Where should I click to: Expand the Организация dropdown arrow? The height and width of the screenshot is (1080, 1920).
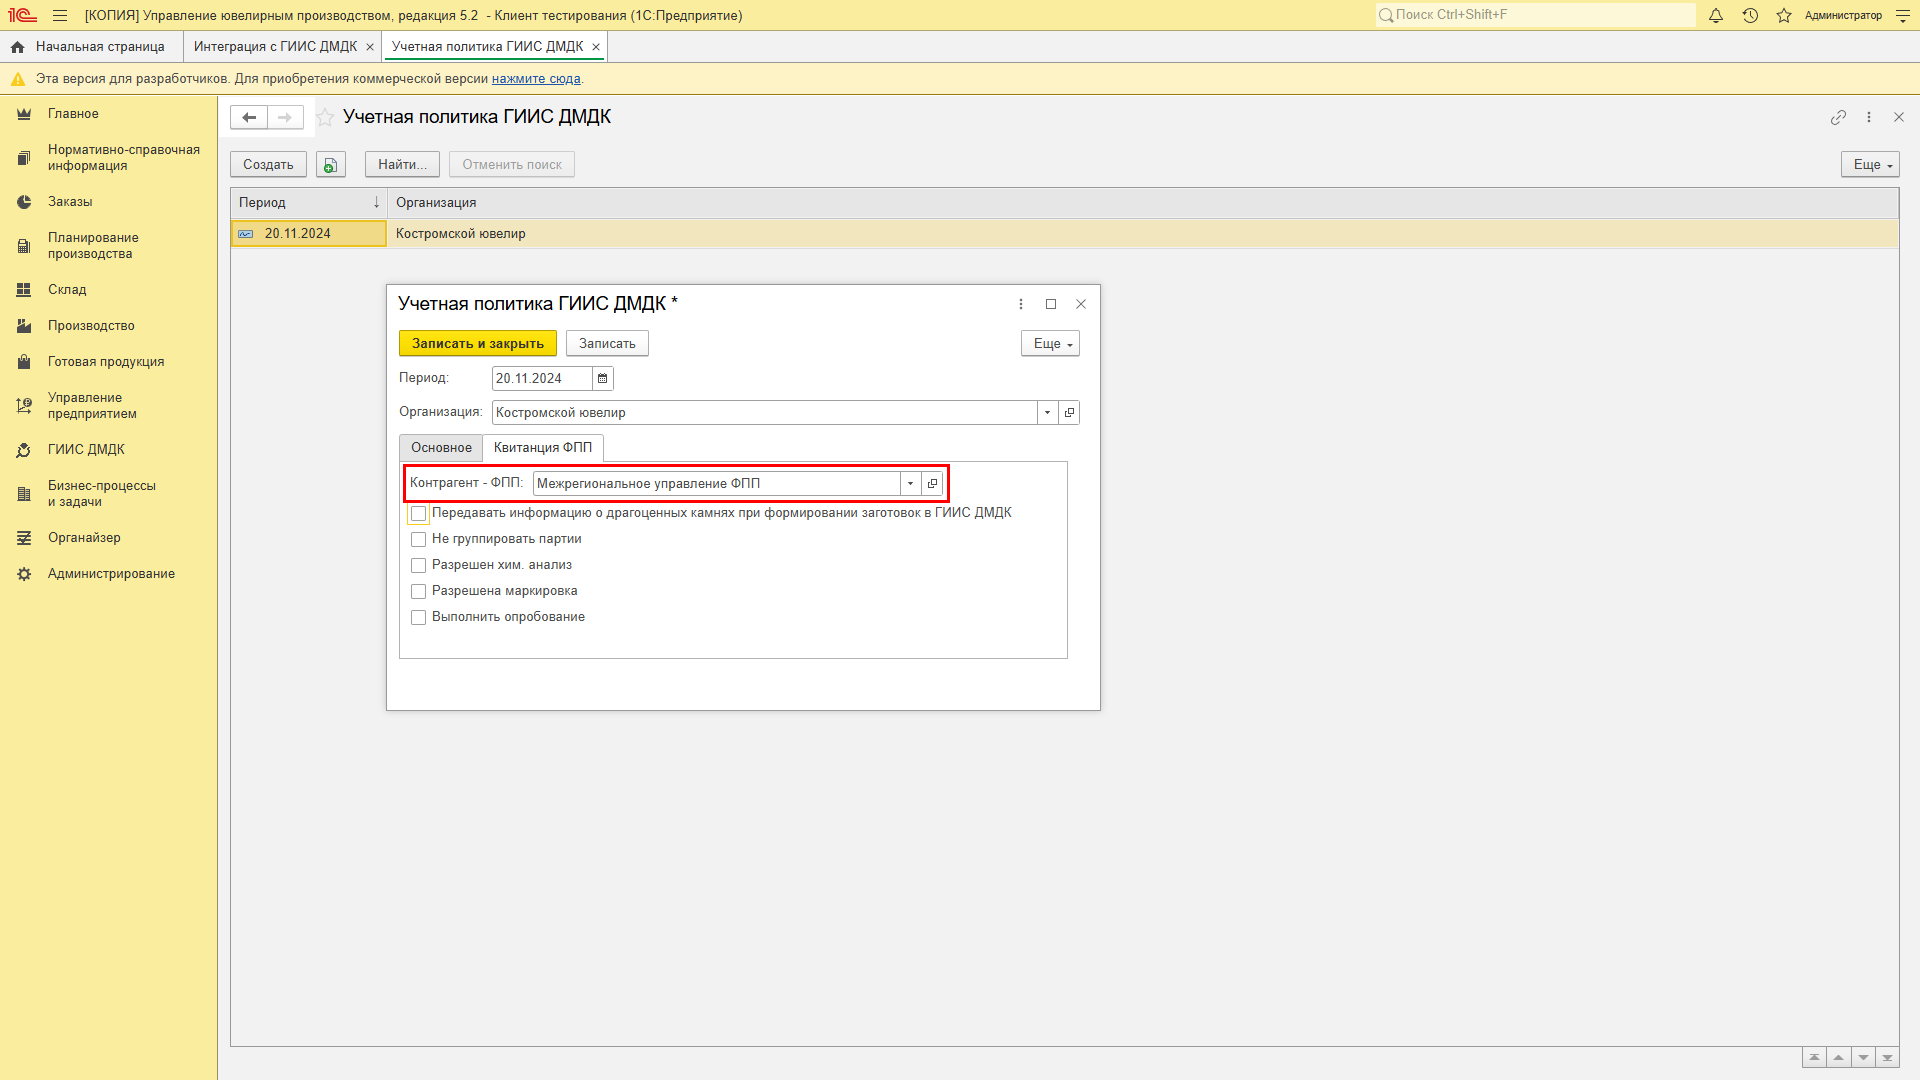1047,412
